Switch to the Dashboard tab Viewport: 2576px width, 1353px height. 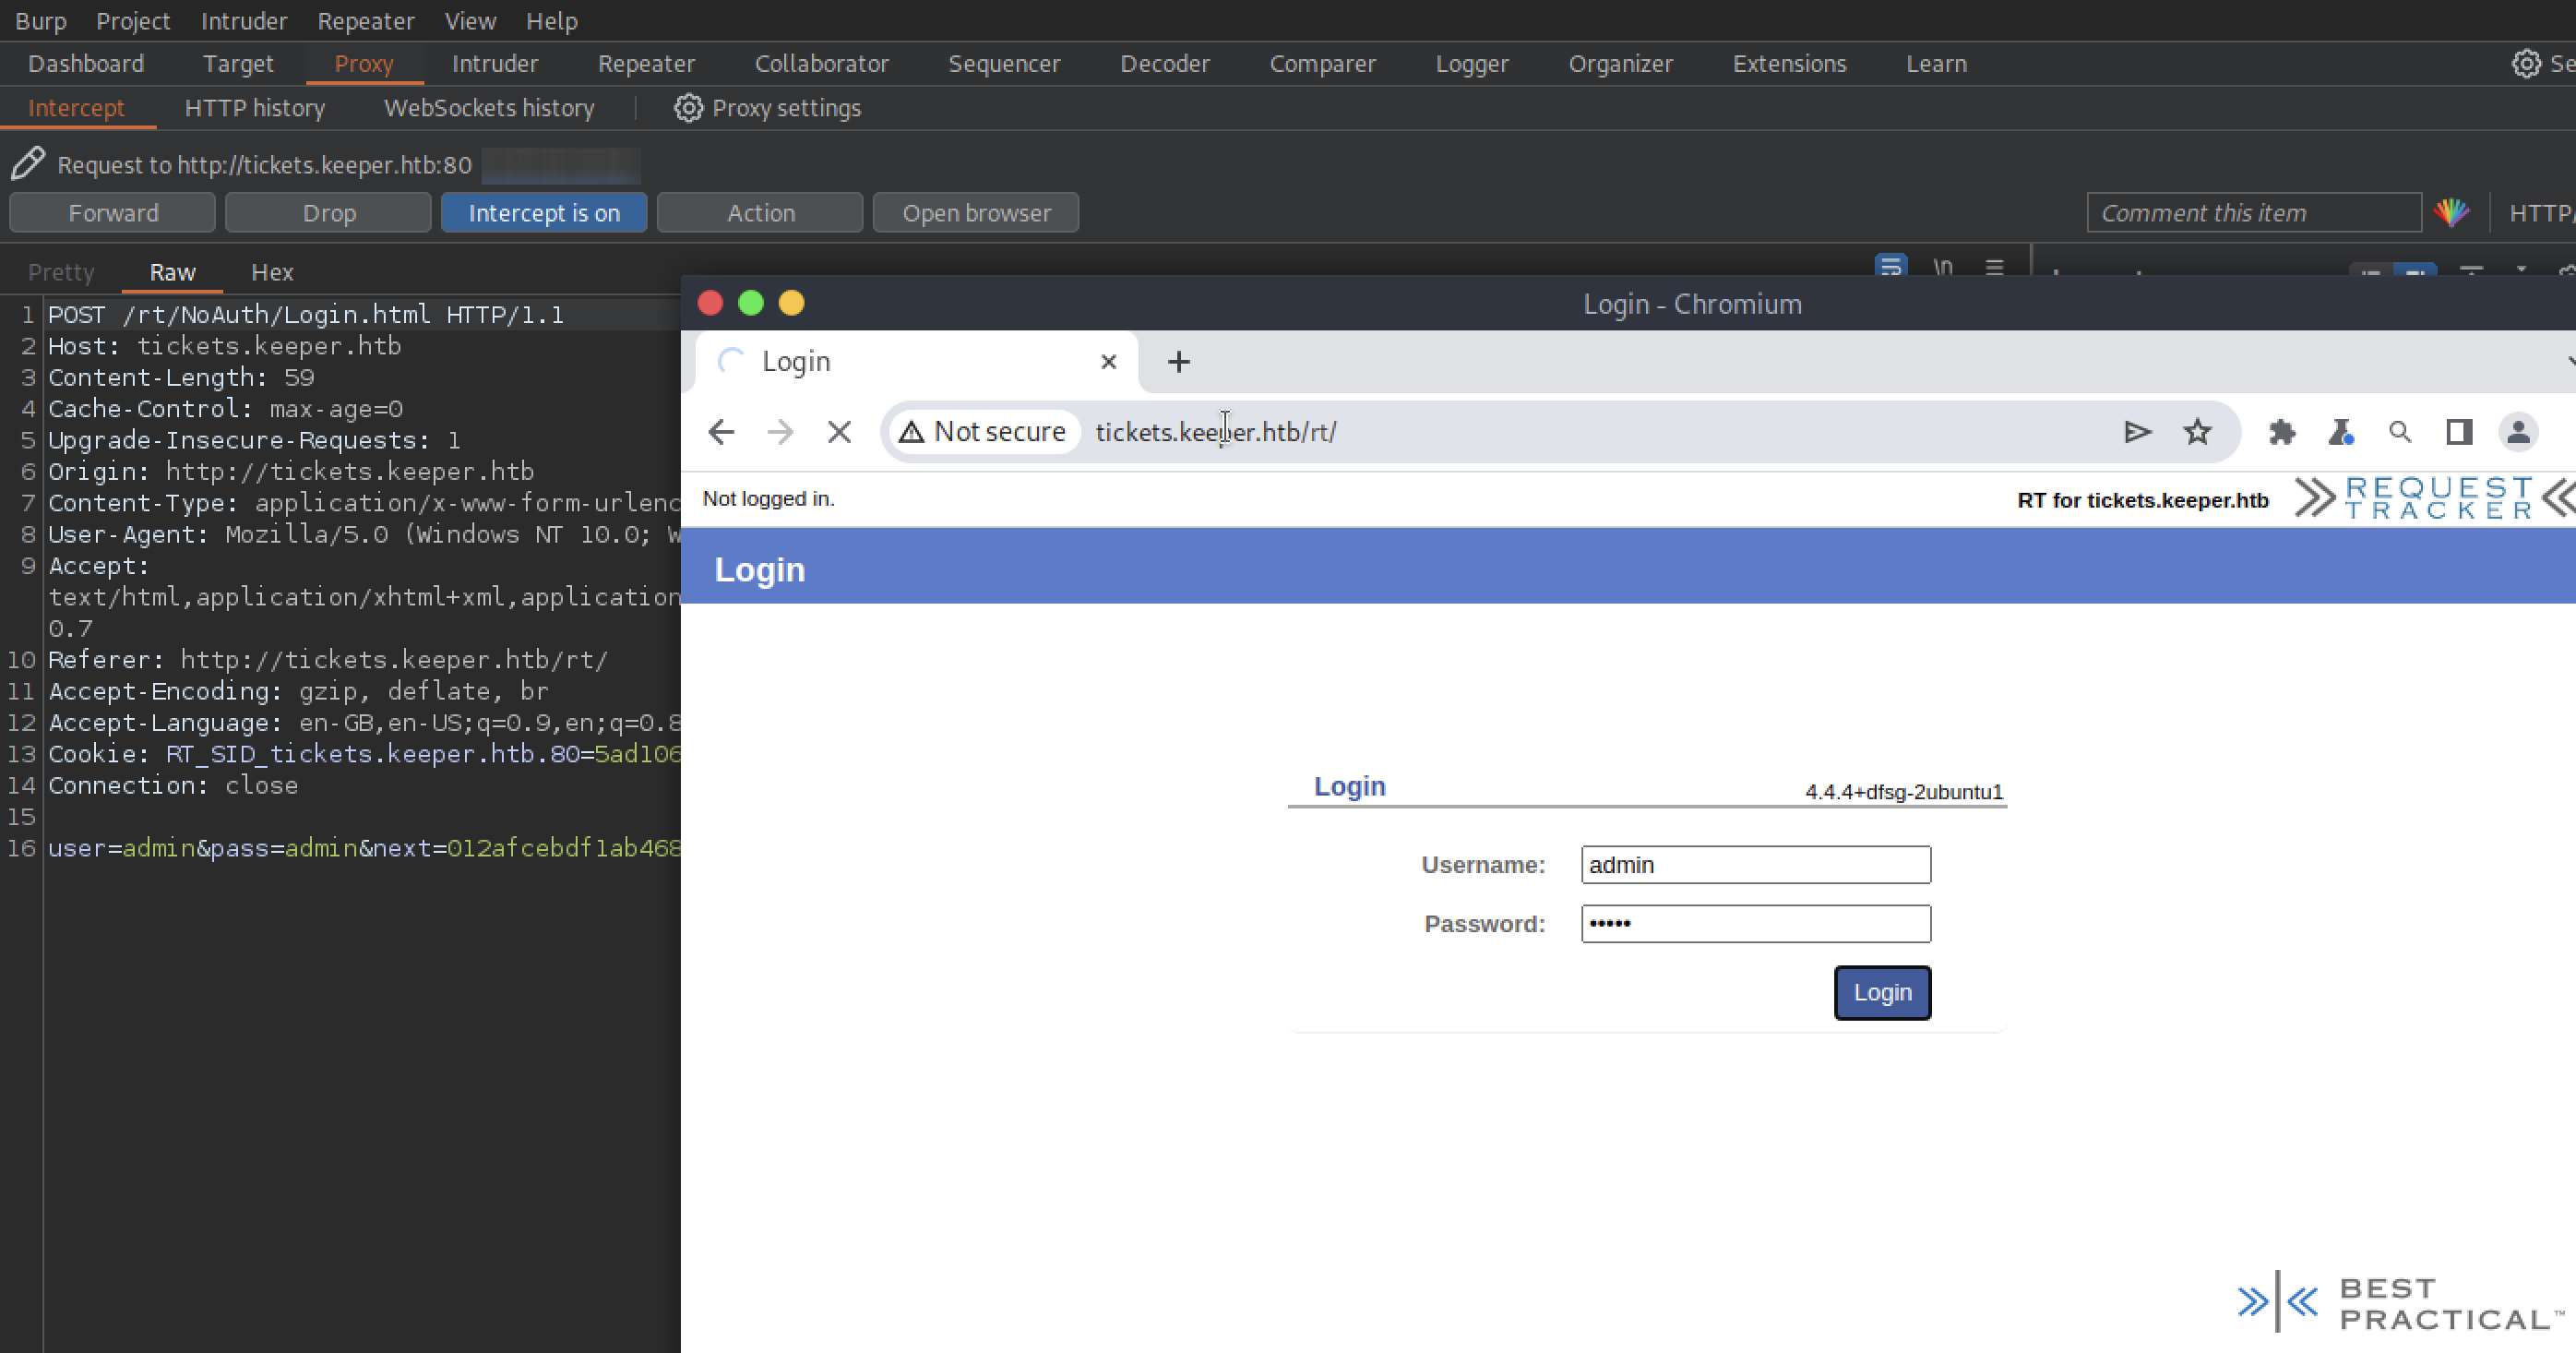click(x=86, y=64)
